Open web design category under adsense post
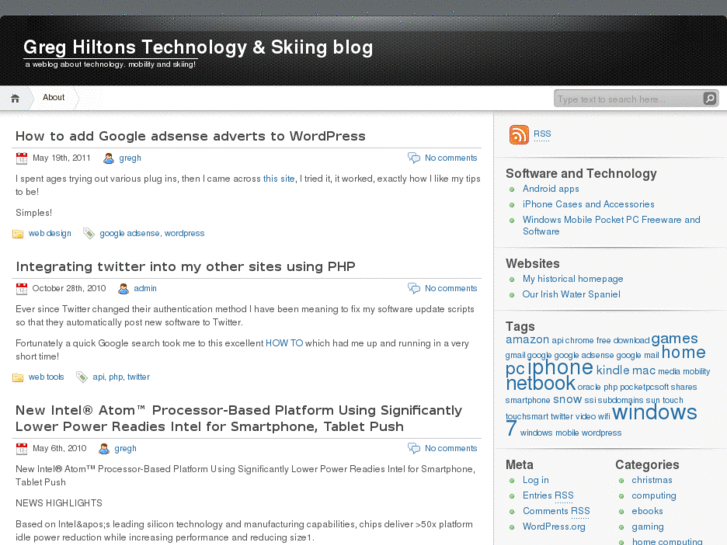727x545 pixels. click(x=50, y=233)
